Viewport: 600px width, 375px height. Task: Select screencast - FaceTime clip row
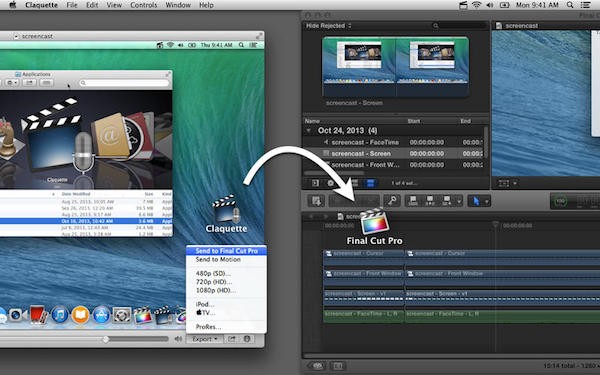click(393, 142)
